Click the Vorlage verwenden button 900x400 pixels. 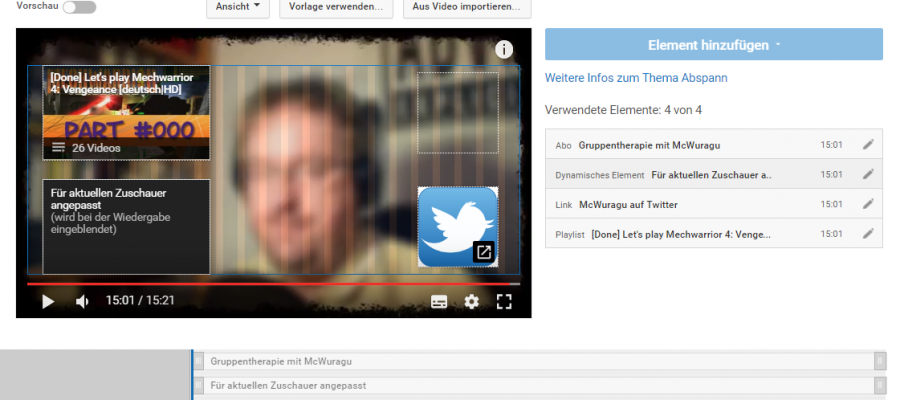click(336, 7)
